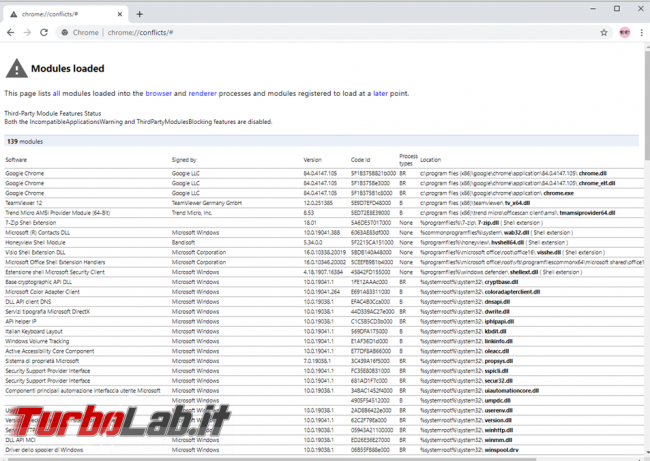Screen dimensions: 650x461
Task: Click the Code Id column header
Action: pos(360,160)
